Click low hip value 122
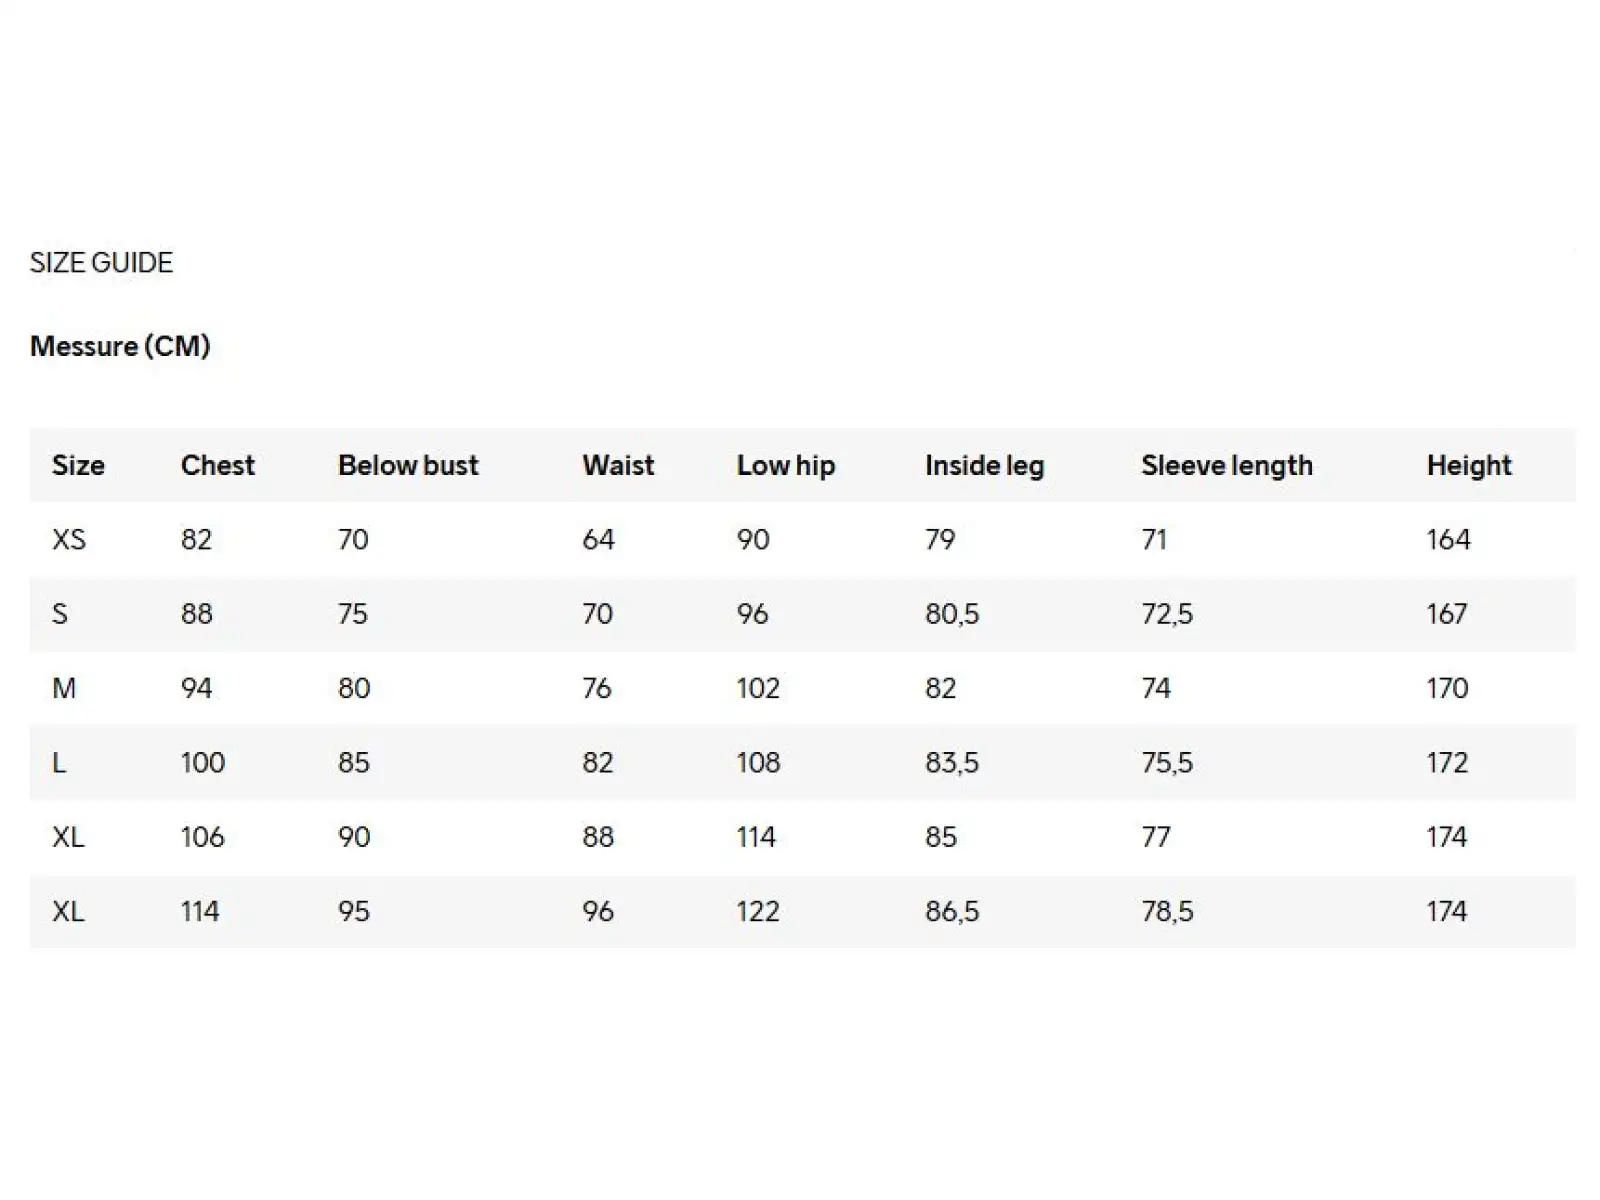Viewport: 1600px width, 1200px height. tap(758, 911)
